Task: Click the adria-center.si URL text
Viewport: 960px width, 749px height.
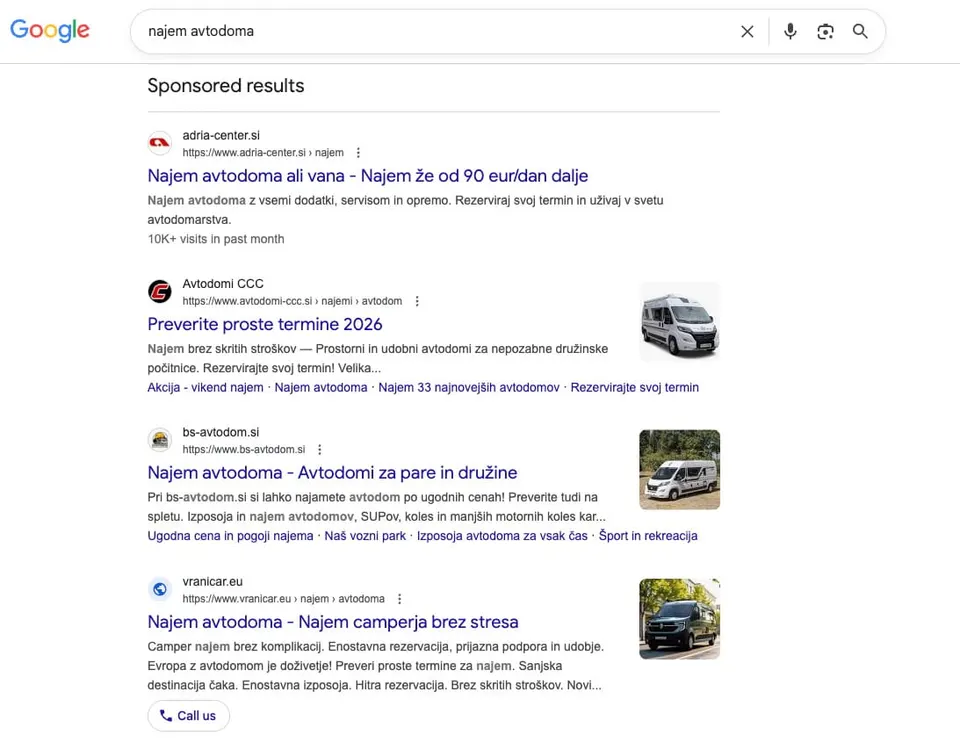Action: pos(263,152)
